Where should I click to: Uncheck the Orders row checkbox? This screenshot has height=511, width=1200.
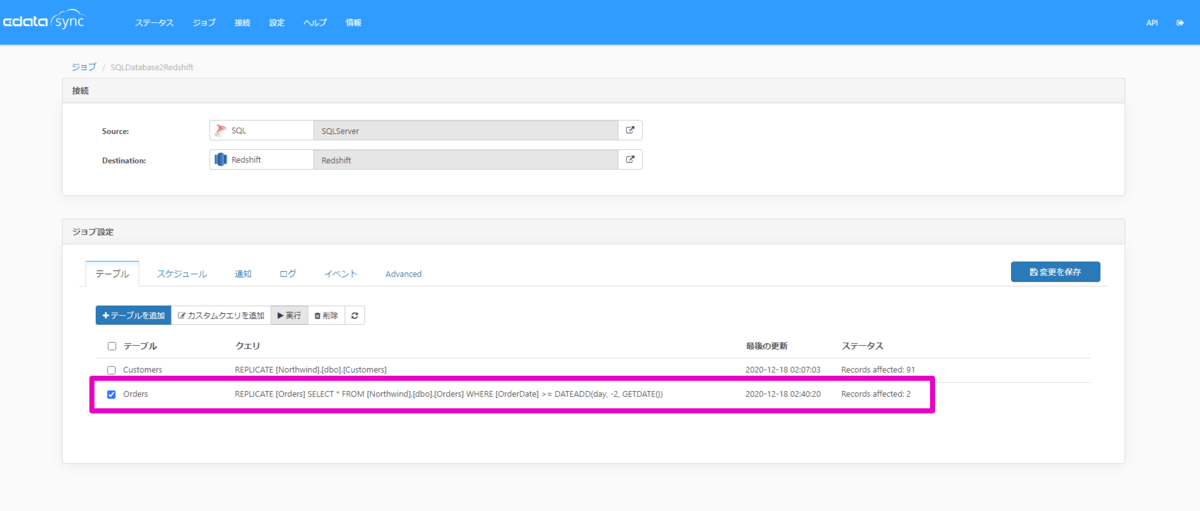pyautogui.click(x=112, y=394)
